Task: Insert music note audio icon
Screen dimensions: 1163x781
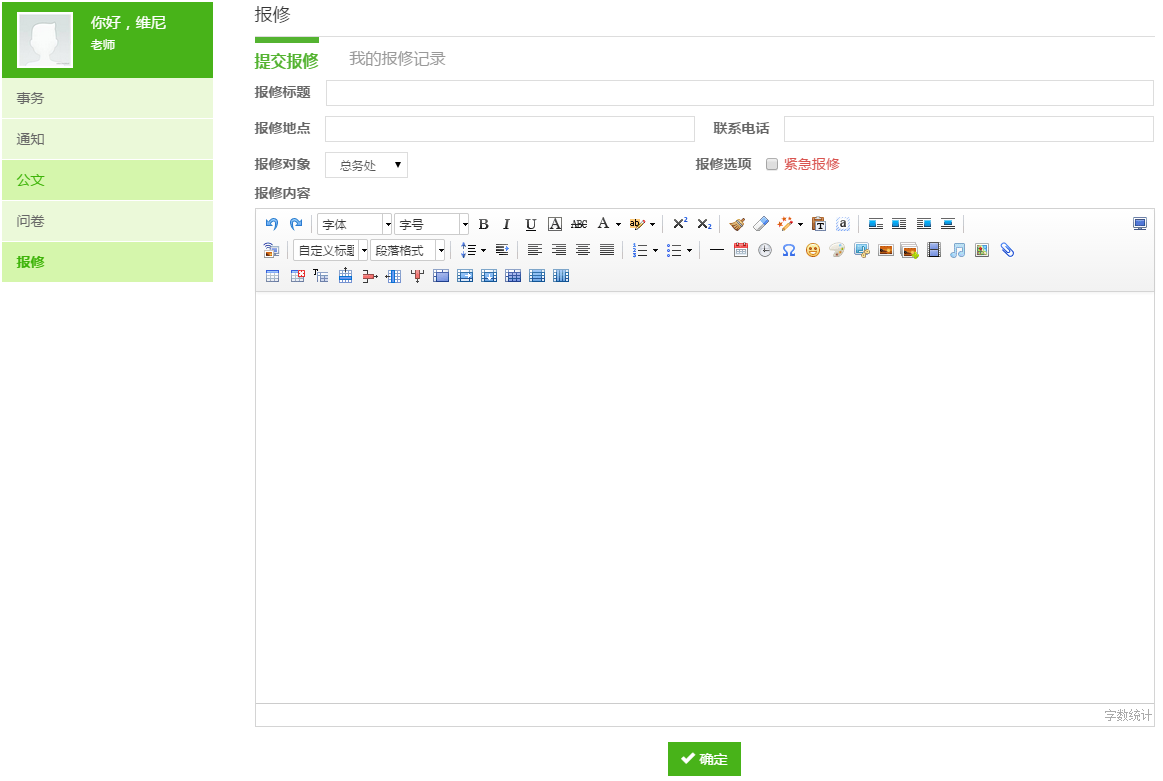Action: point(957,250)
